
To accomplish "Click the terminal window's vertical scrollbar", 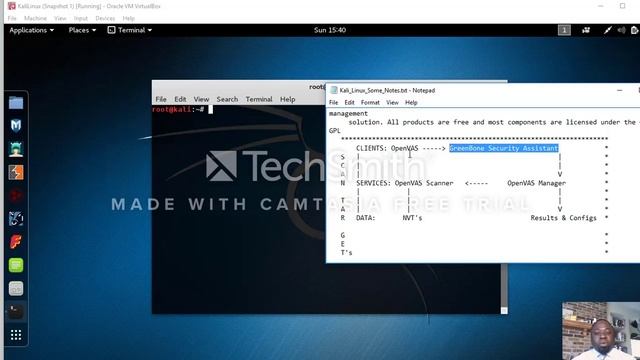I will [x=504, y=288].
